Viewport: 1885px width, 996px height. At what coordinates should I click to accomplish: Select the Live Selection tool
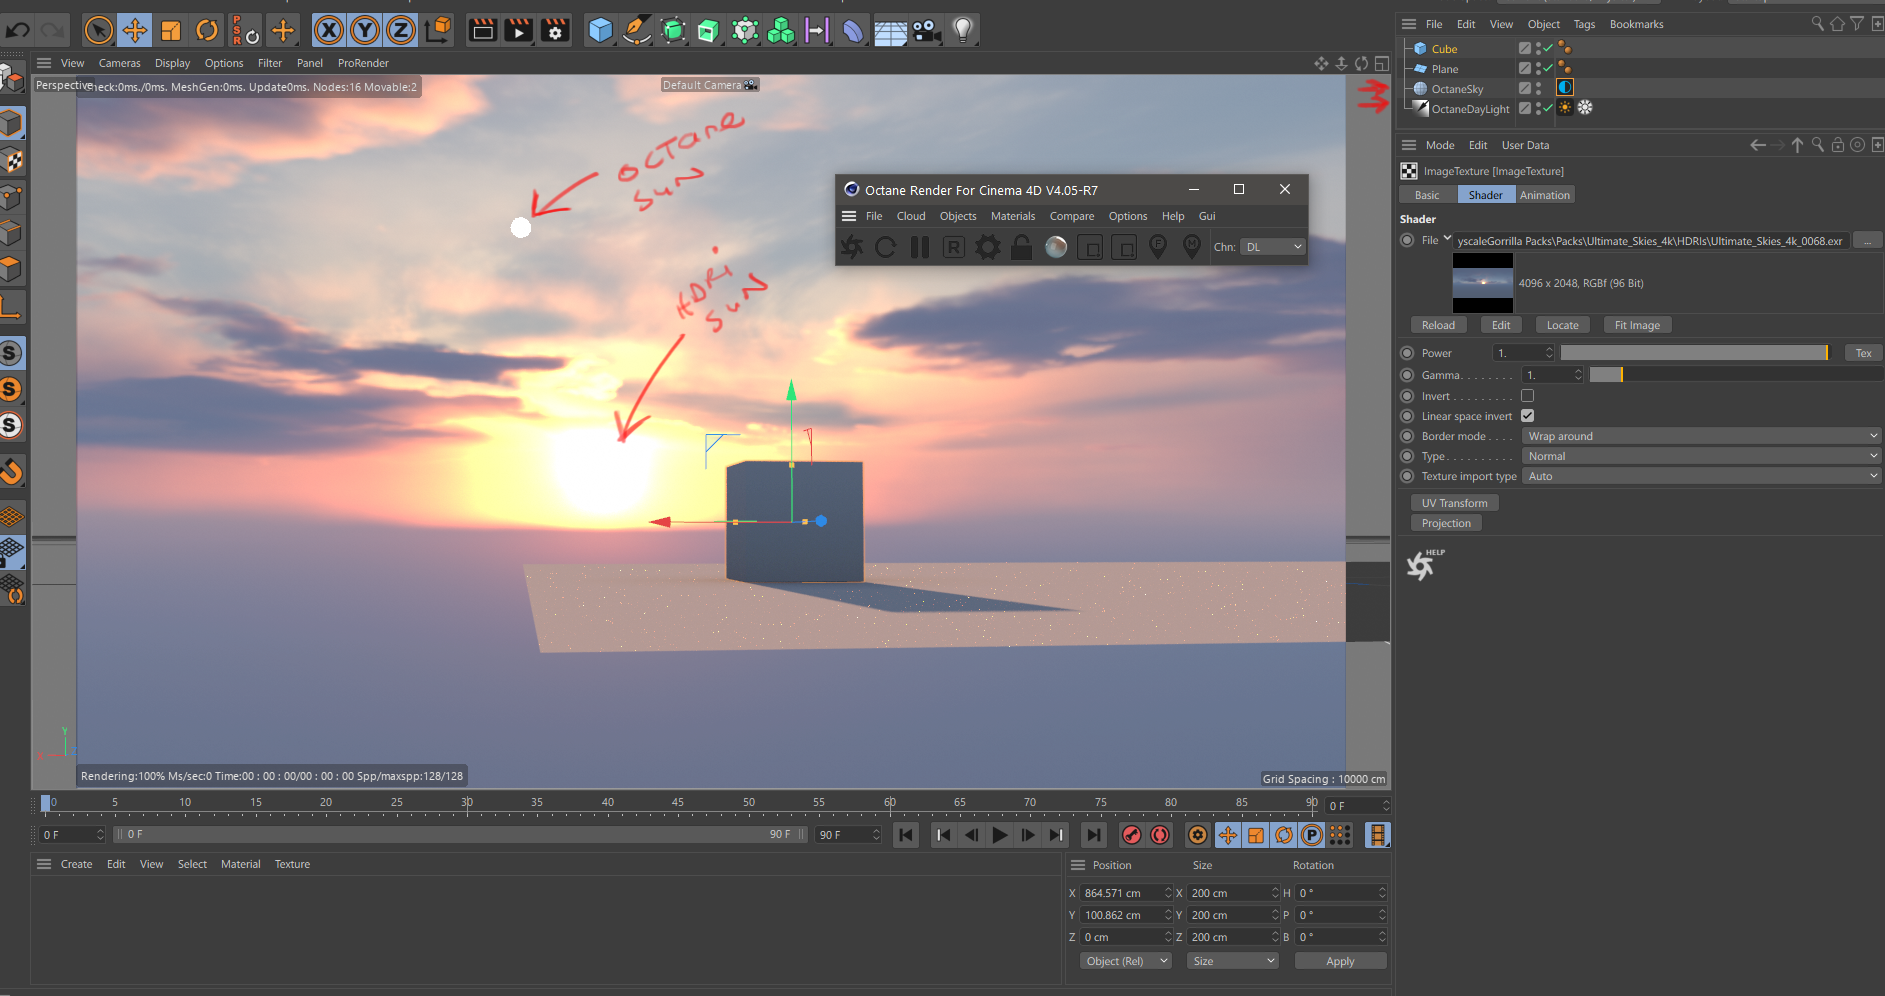(98, 30)
